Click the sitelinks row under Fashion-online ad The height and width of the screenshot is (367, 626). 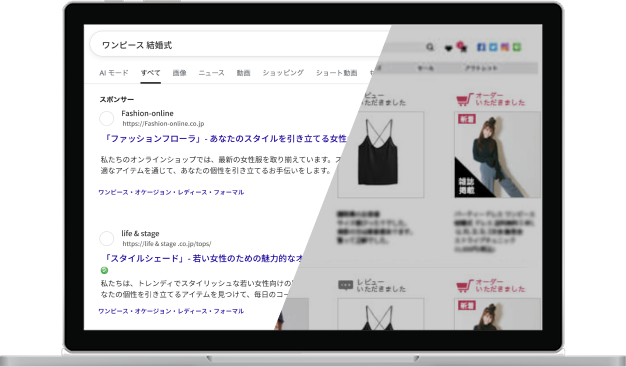click(171, 192)
